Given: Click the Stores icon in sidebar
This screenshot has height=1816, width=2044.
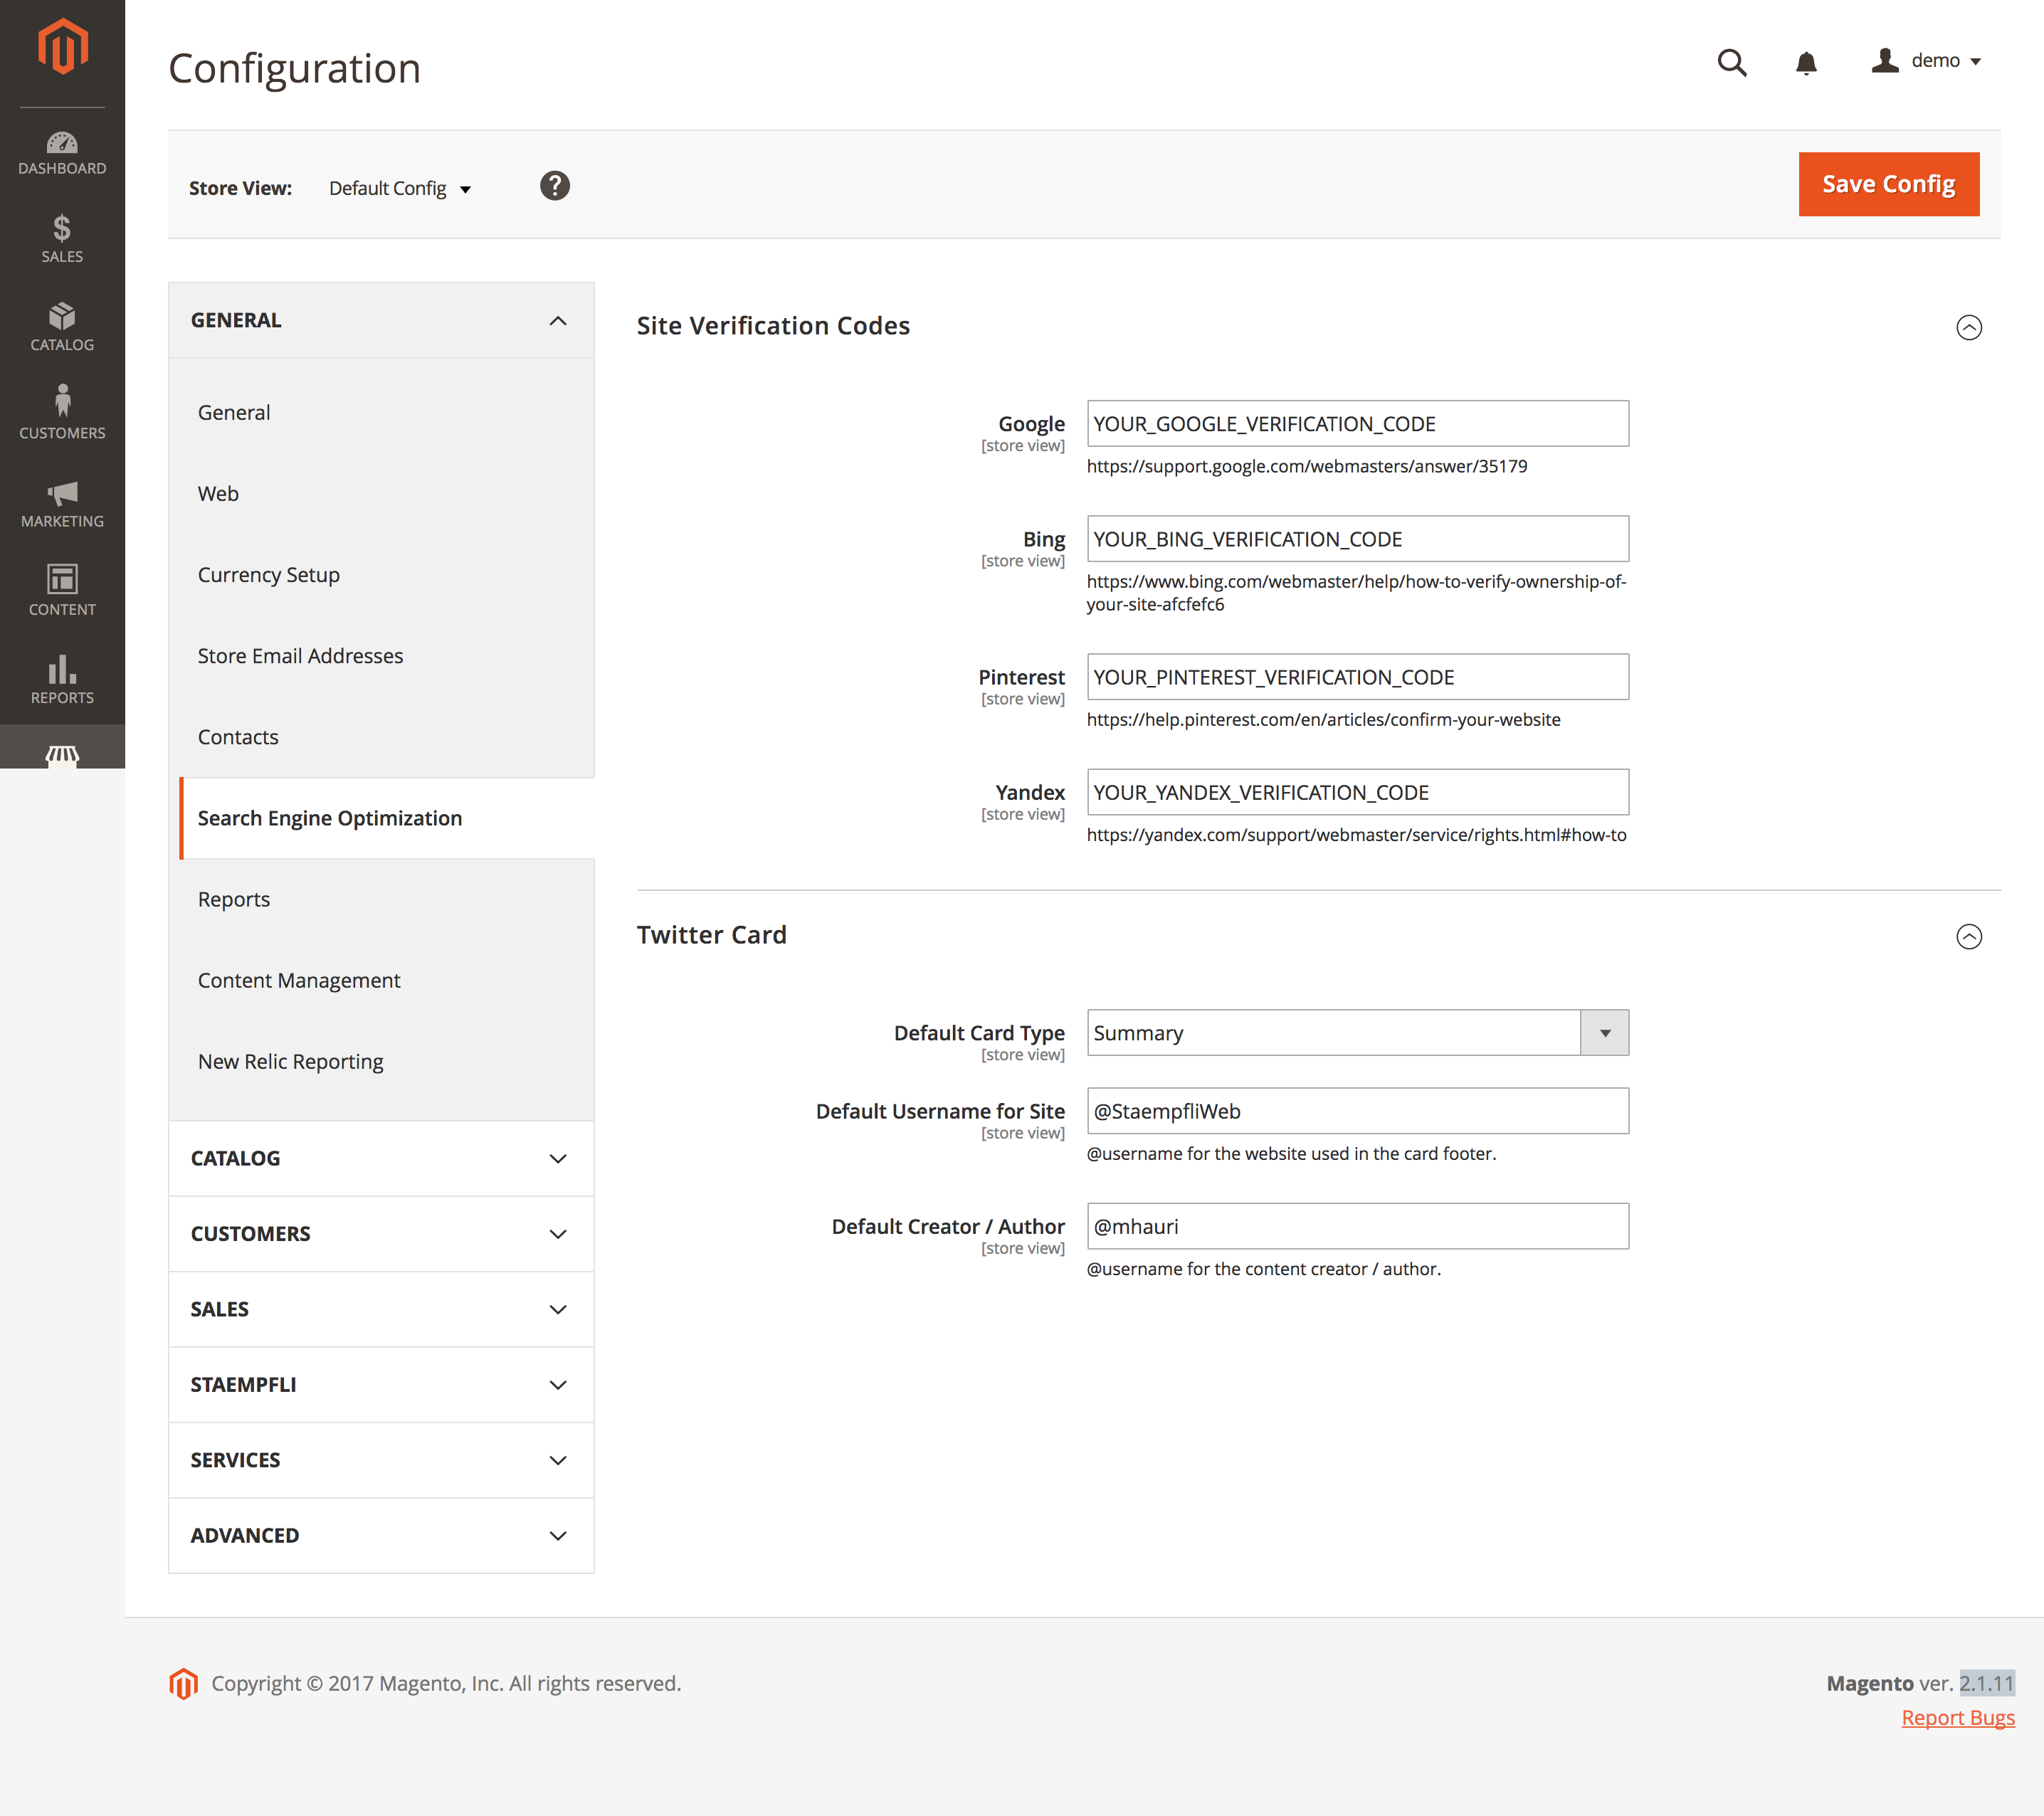Looking at the screenshot, I should pos(61,757).
